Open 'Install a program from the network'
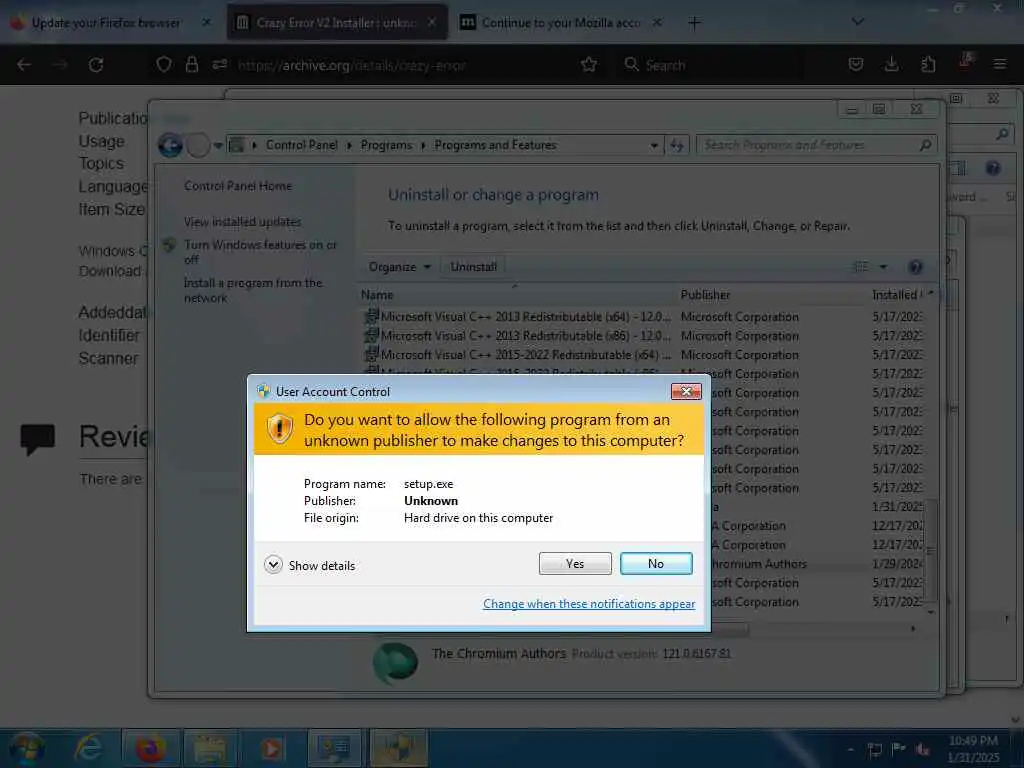The image size is (1024, 768). 253,290
